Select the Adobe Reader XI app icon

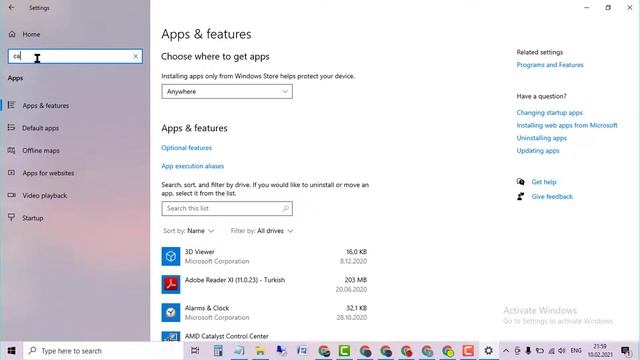[x=171, y=284]
